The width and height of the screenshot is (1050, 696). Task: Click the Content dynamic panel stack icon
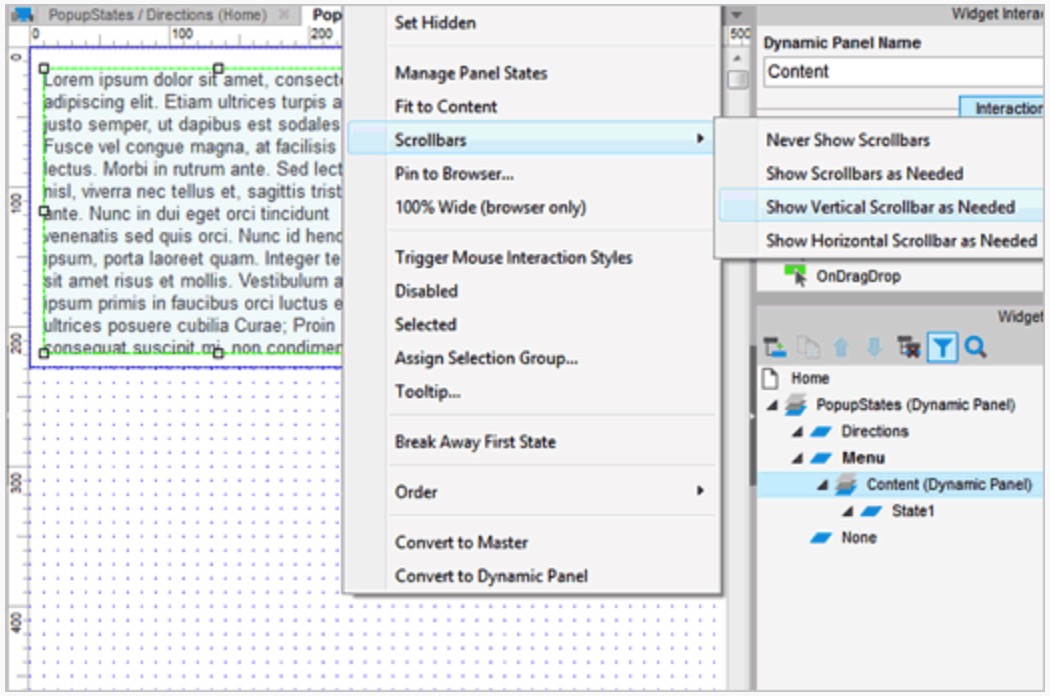[x=846, y=484]
